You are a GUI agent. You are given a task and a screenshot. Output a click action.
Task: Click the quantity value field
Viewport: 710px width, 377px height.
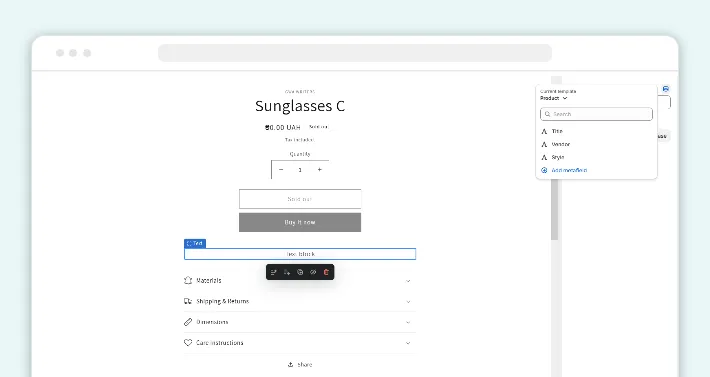coord(300,170)
